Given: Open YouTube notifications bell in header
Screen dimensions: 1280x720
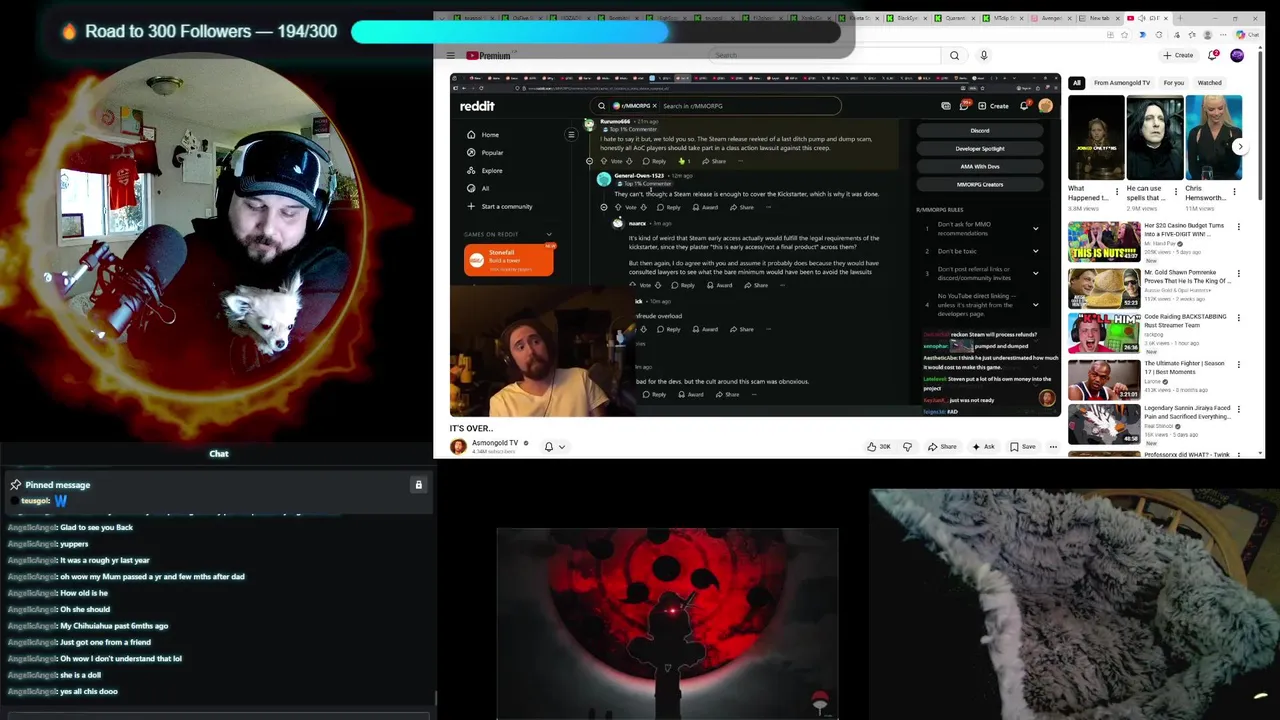Looking at the screenshot, I should (x=1213, y=55).
